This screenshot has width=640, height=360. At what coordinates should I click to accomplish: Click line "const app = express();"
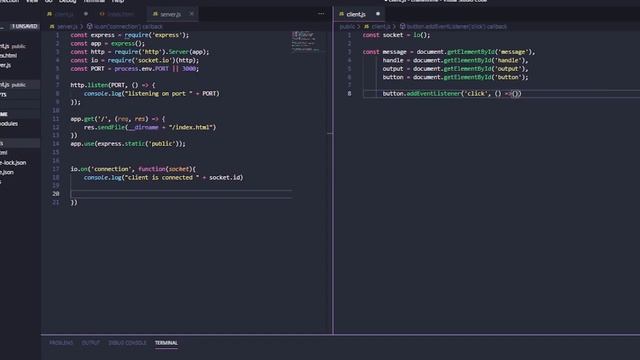(107, 43)
